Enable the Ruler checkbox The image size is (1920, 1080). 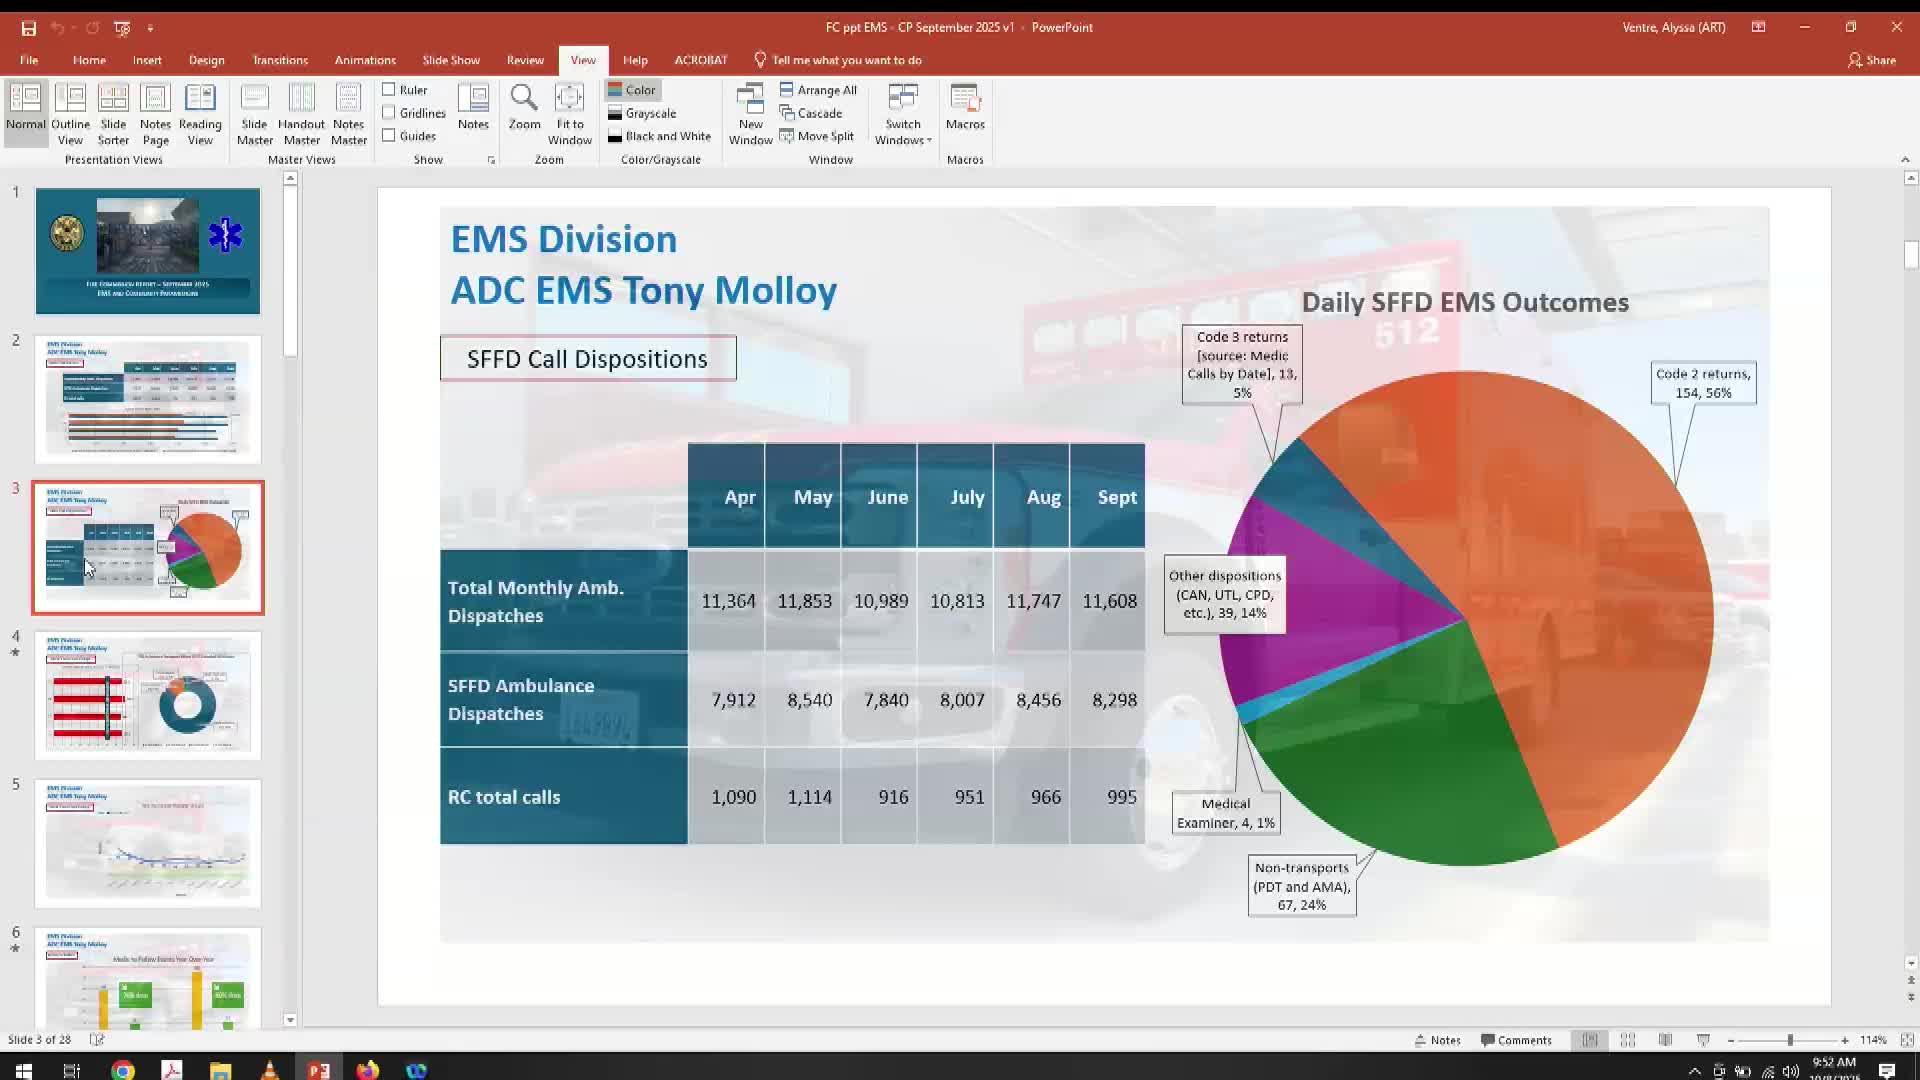(389, 90)
